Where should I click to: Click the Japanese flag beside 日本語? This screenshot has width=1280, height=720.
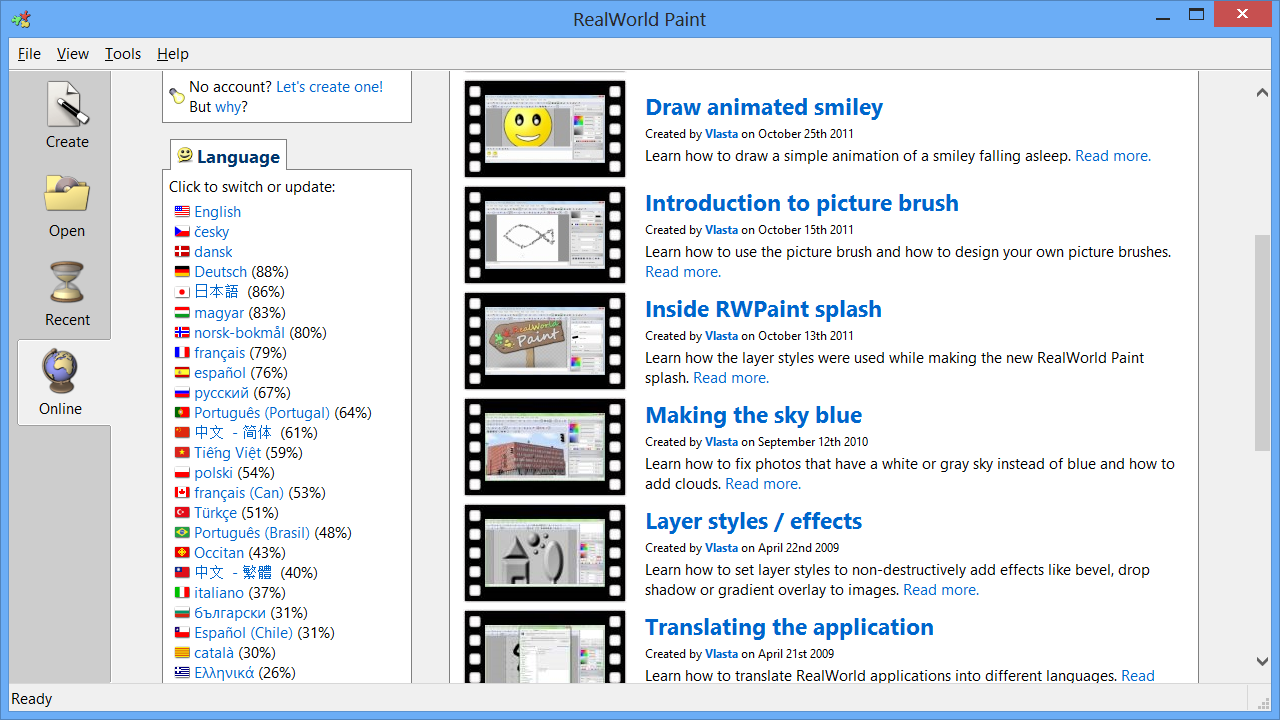tap(182, 292)
